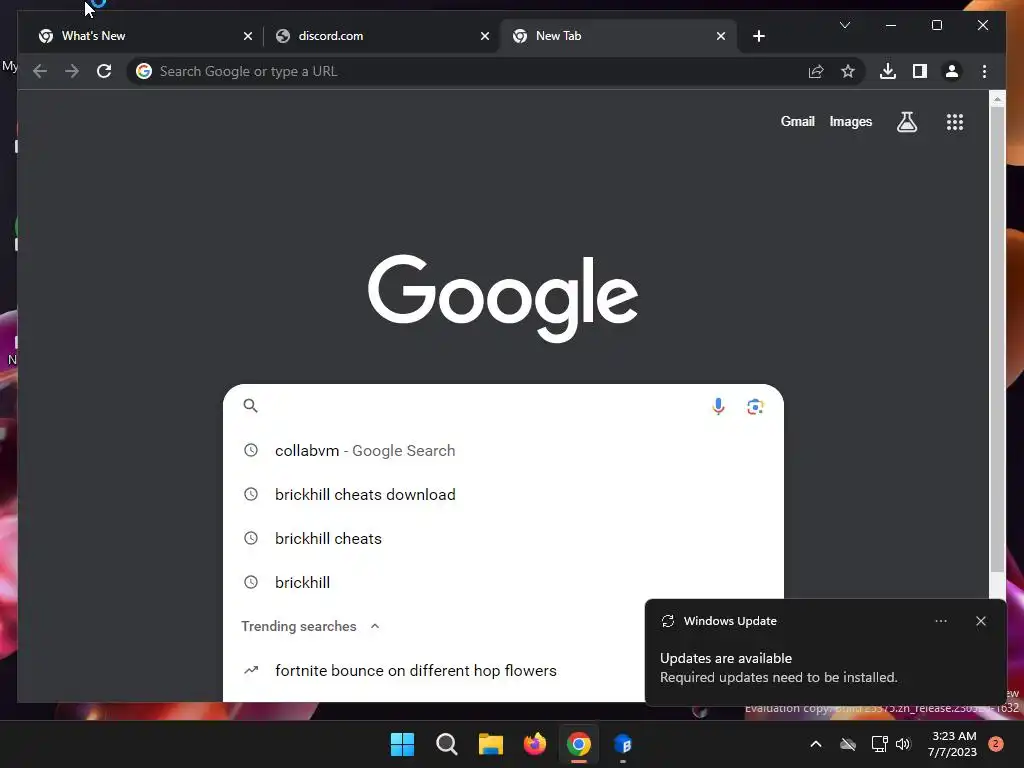Select the collabvm search history suggestion
1024x768 pixels.
[503, 451]
